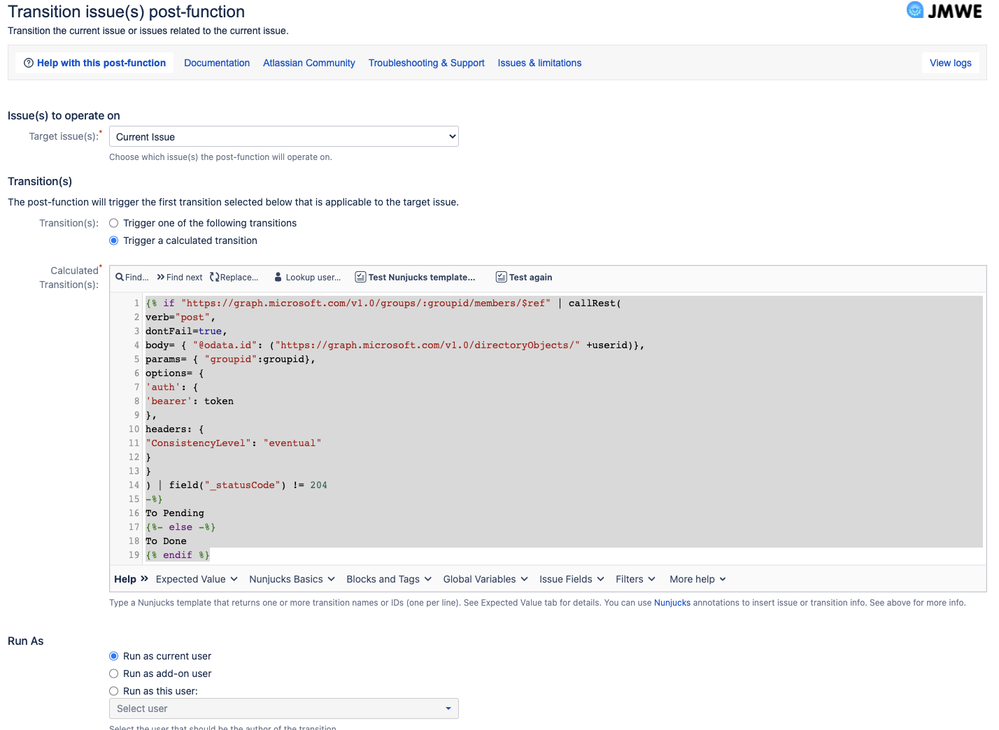Click the Find next double-arrow icon

click(x=161, y=277)
